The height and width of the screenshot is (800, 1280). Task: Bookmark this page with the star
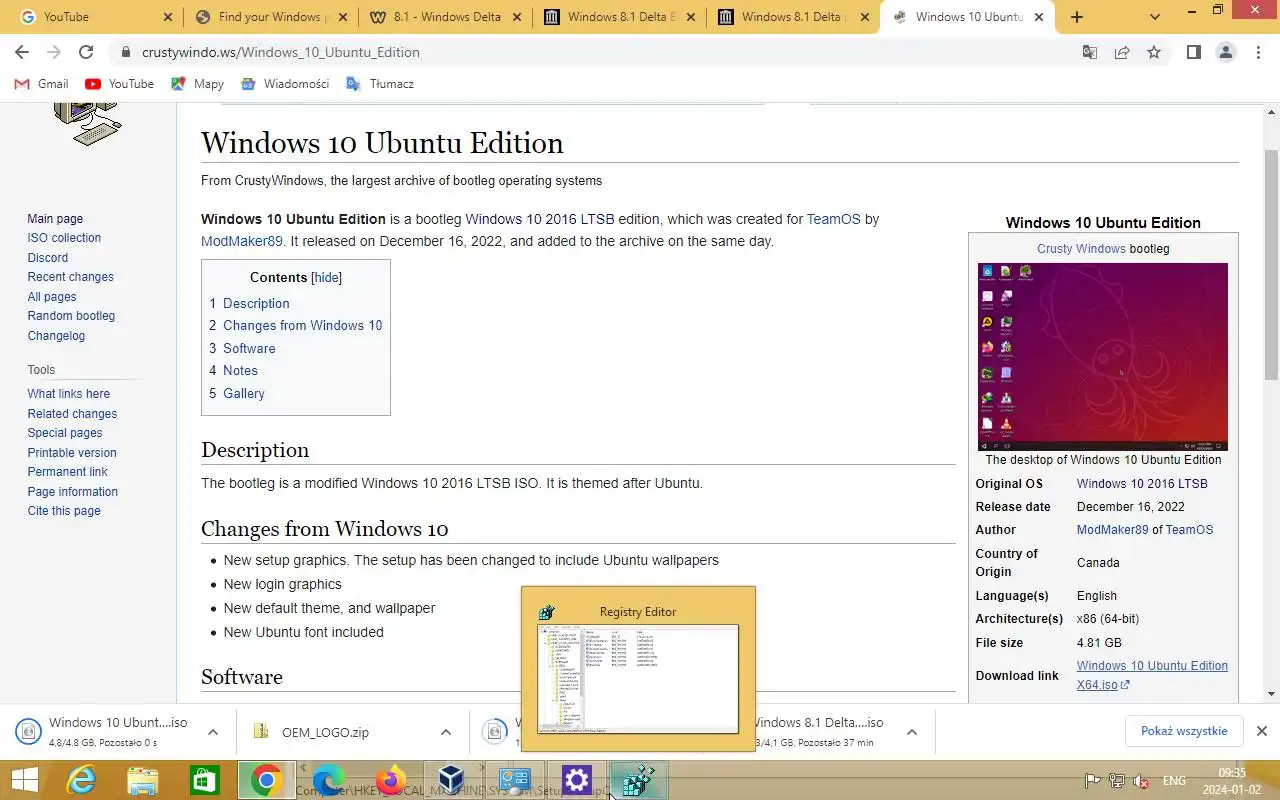(1154, 52)
